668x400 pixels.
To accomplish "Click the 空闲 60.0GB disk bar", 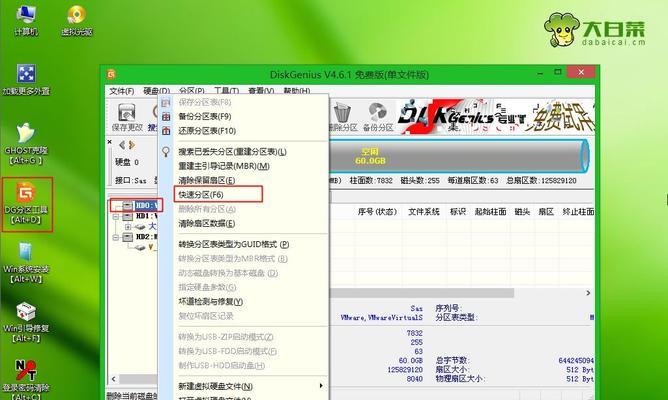I will pyautogui.click(x=458, y=156).
